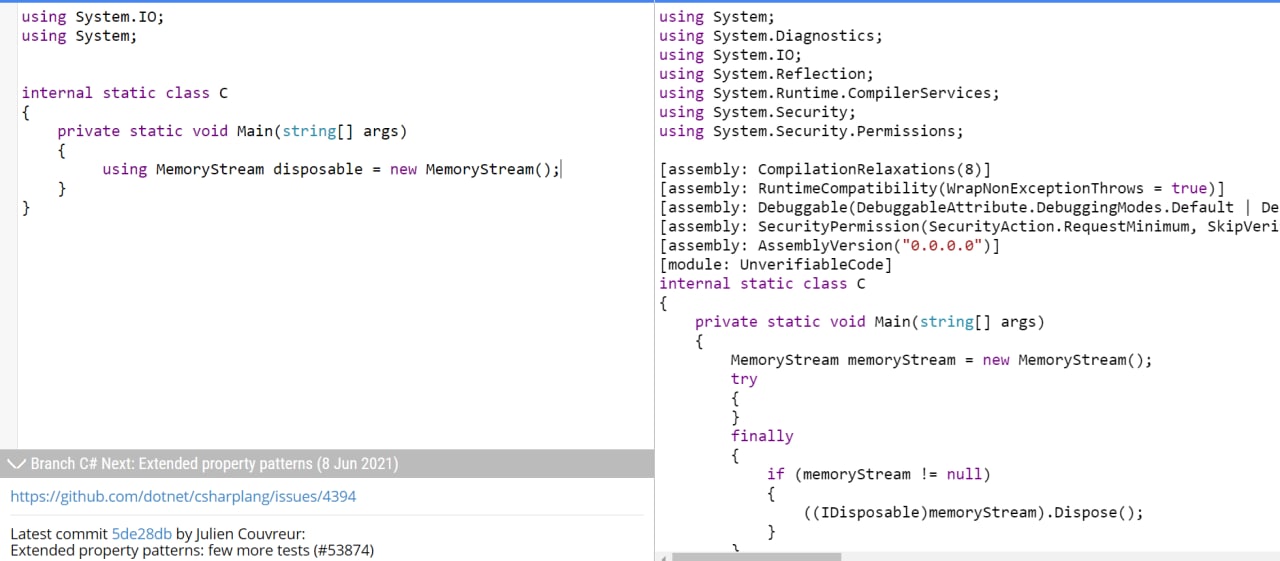Click 'internal static class C' in left editor
The height and width of the screenshot is (561, 1280).
[x=125, y=92]
